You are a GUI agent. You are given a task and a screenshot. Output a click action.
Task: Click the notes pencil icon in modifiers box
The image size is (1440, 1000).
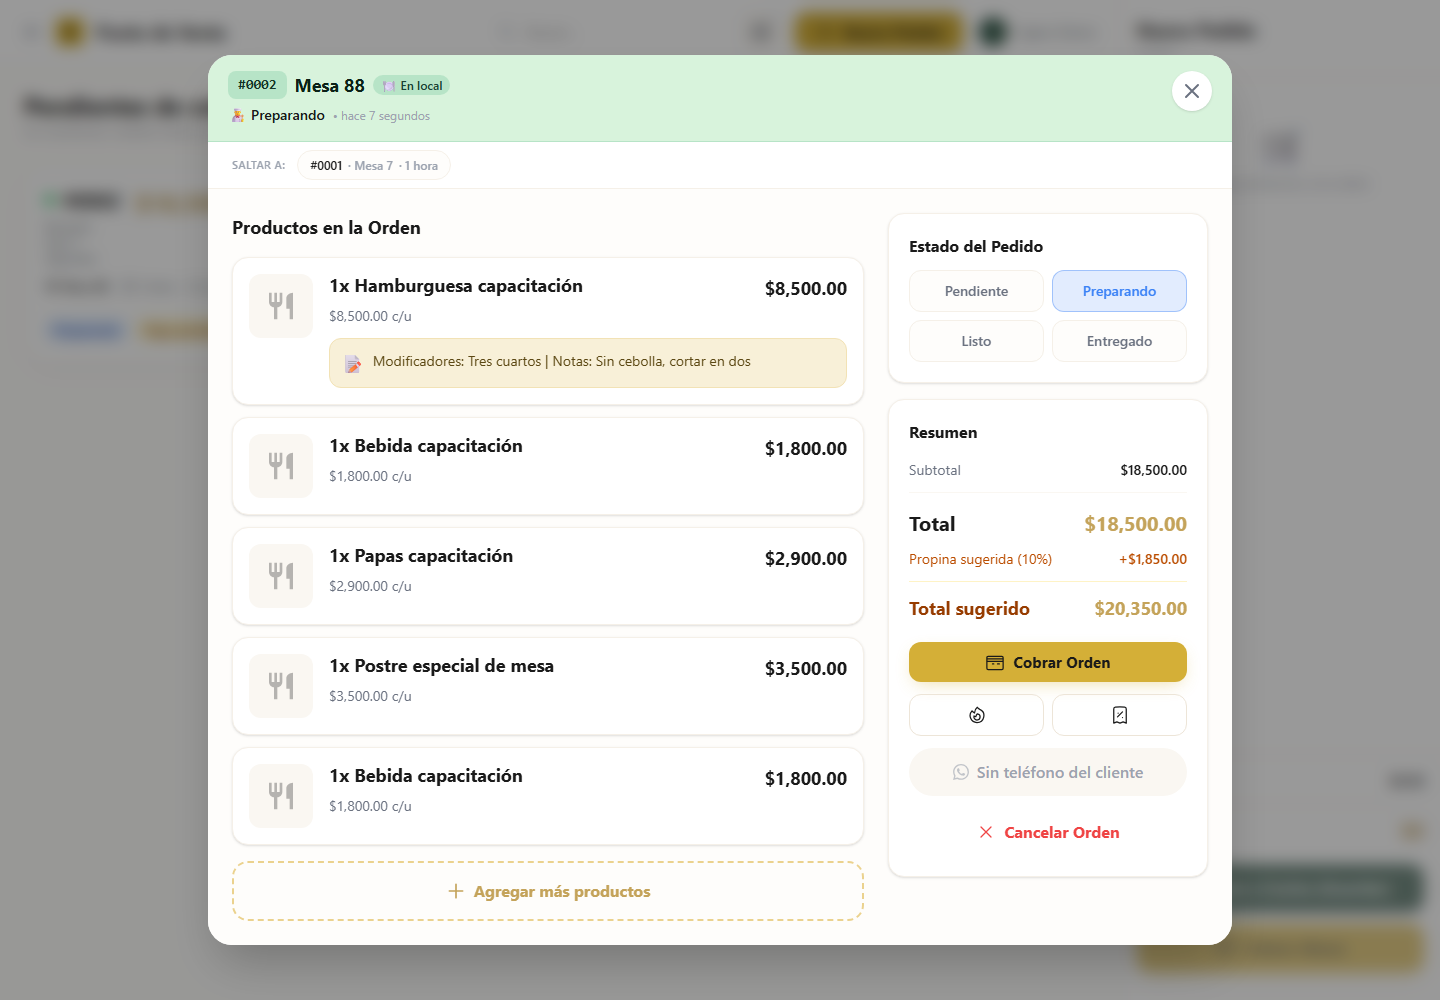coord(353,363)
